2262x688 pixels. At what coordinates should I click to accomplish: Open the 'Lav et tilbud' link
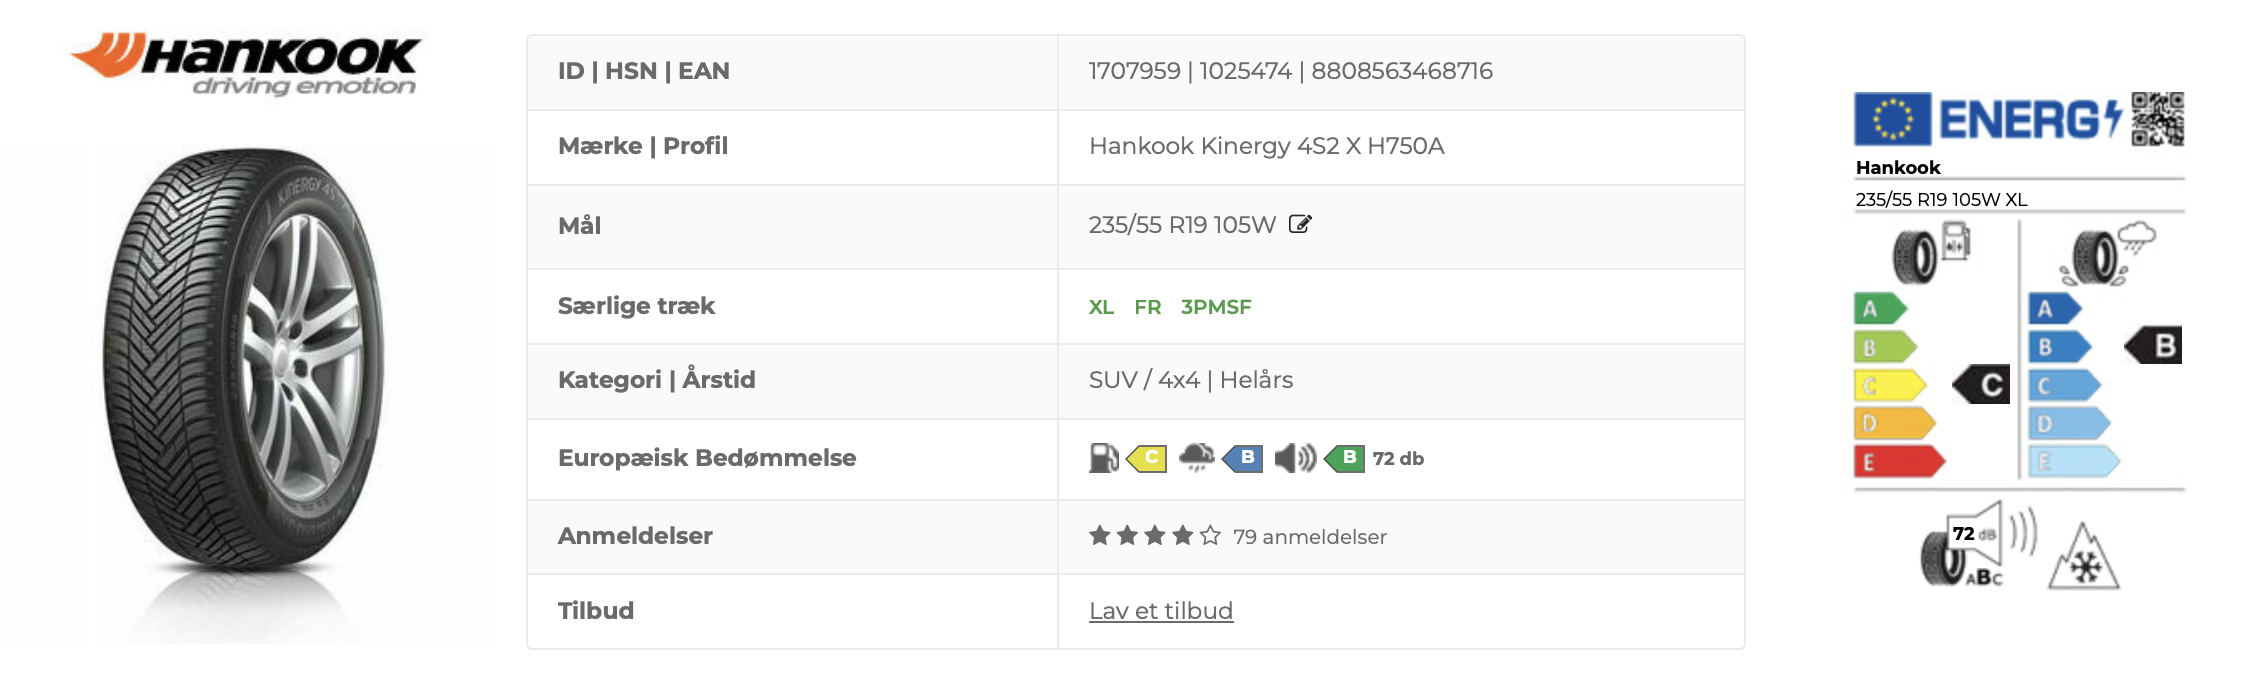[1160, 611]
